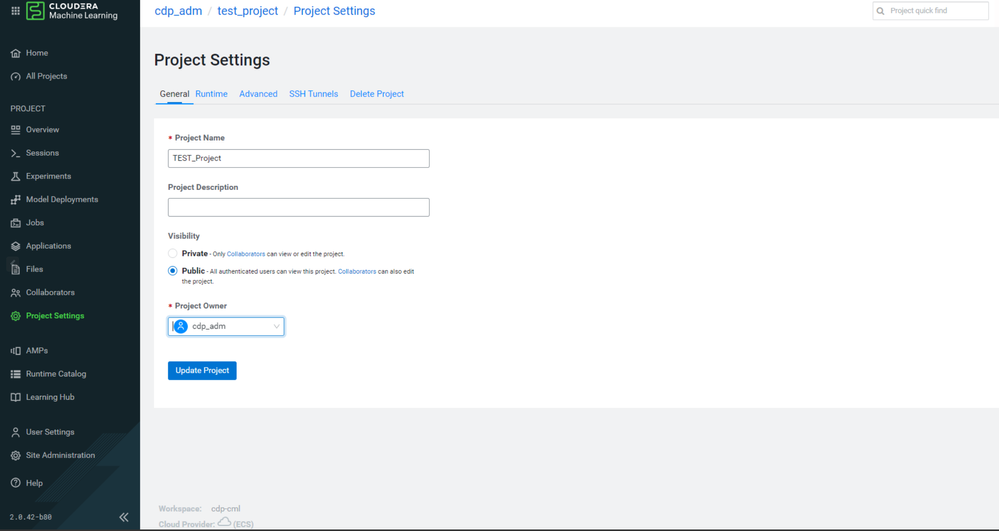Click the AMPs icon in sidebar
The image size is (999, 531).
click(16, 351)
